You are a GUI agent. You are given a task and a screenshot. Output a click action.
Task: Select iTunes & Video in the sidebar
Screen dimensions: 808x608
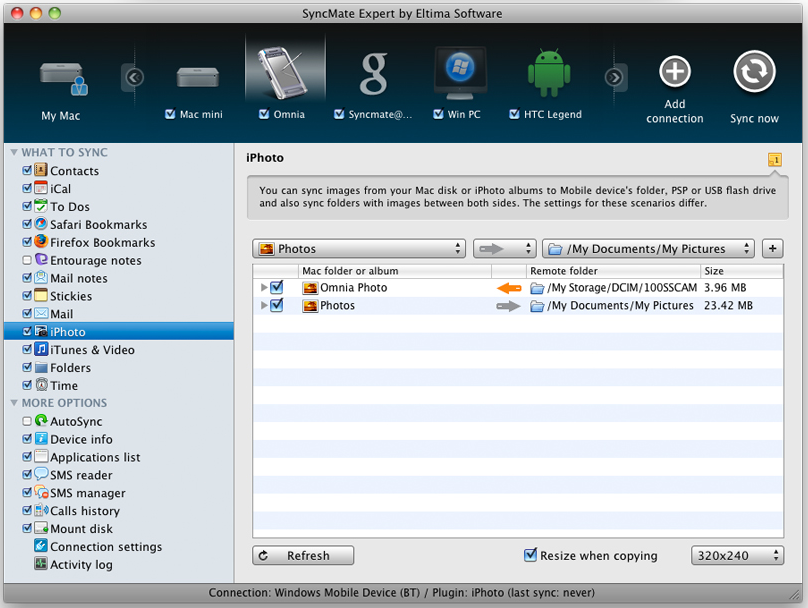[x=92, y=350]
